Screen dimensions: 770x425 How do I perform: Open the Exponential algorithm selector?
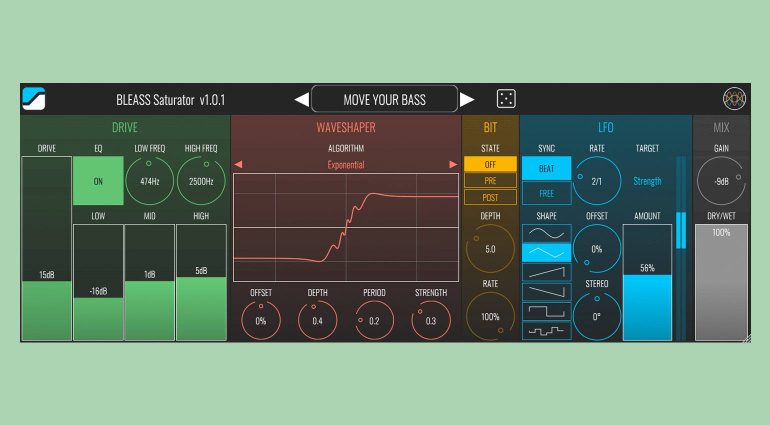[x=346, y=165]
